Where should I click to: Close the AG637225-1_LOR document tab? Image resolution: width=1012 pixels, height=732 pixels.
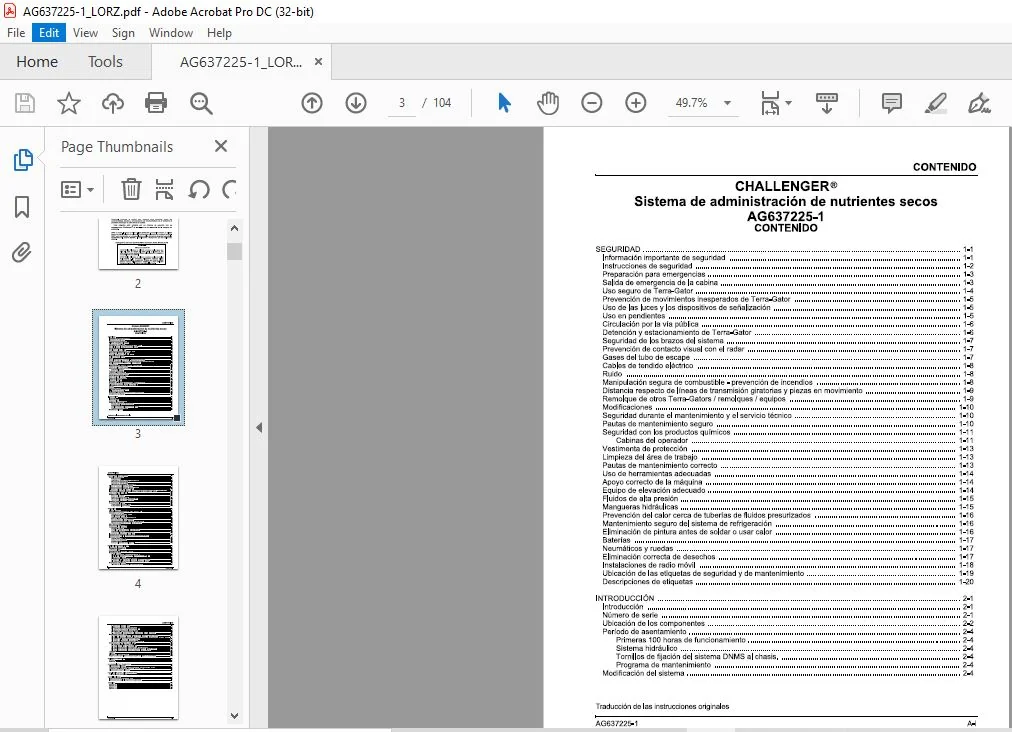(x=318, y=62)
